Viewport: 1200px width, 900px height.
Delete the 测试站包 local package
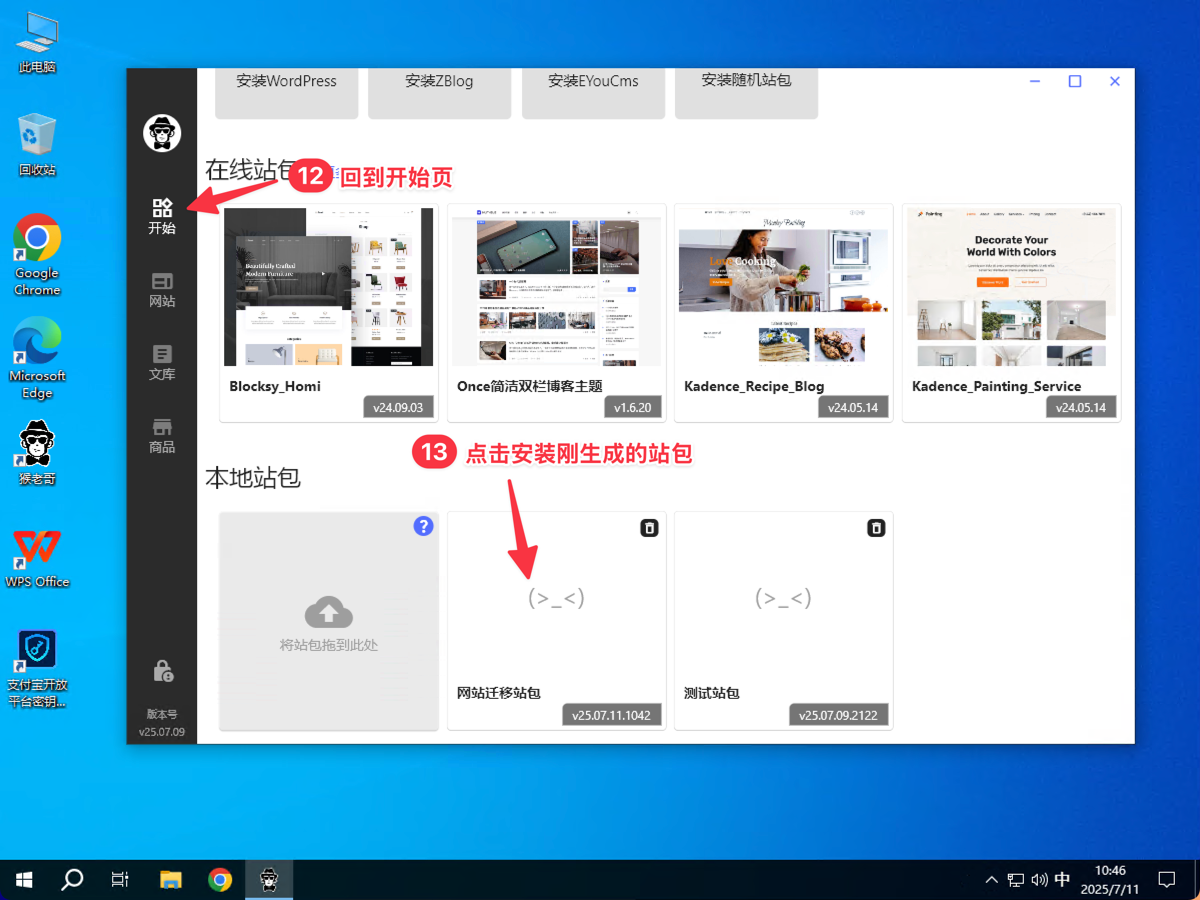coord(876,528)
